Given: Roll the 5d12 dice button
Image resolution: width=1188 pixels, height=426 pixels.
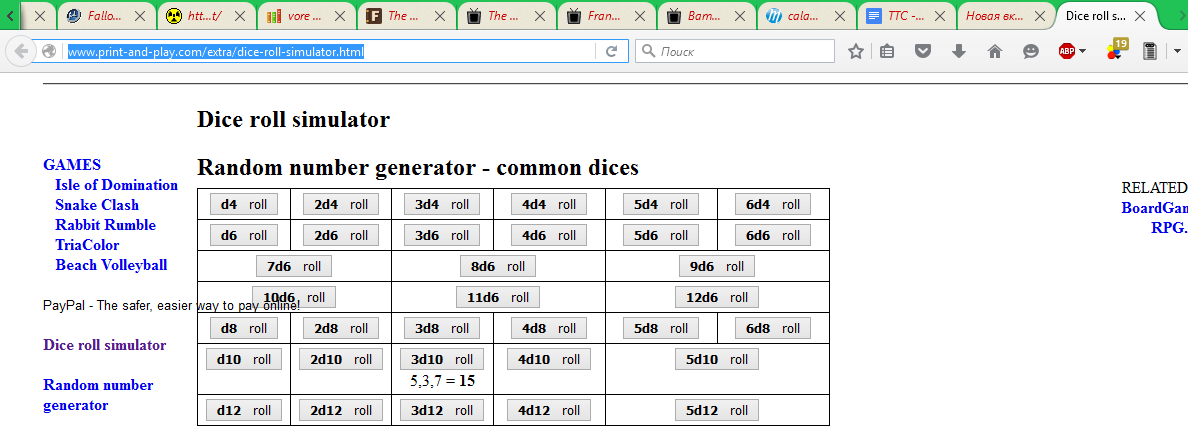Looking at the screenshot, I should click(717, 411).
